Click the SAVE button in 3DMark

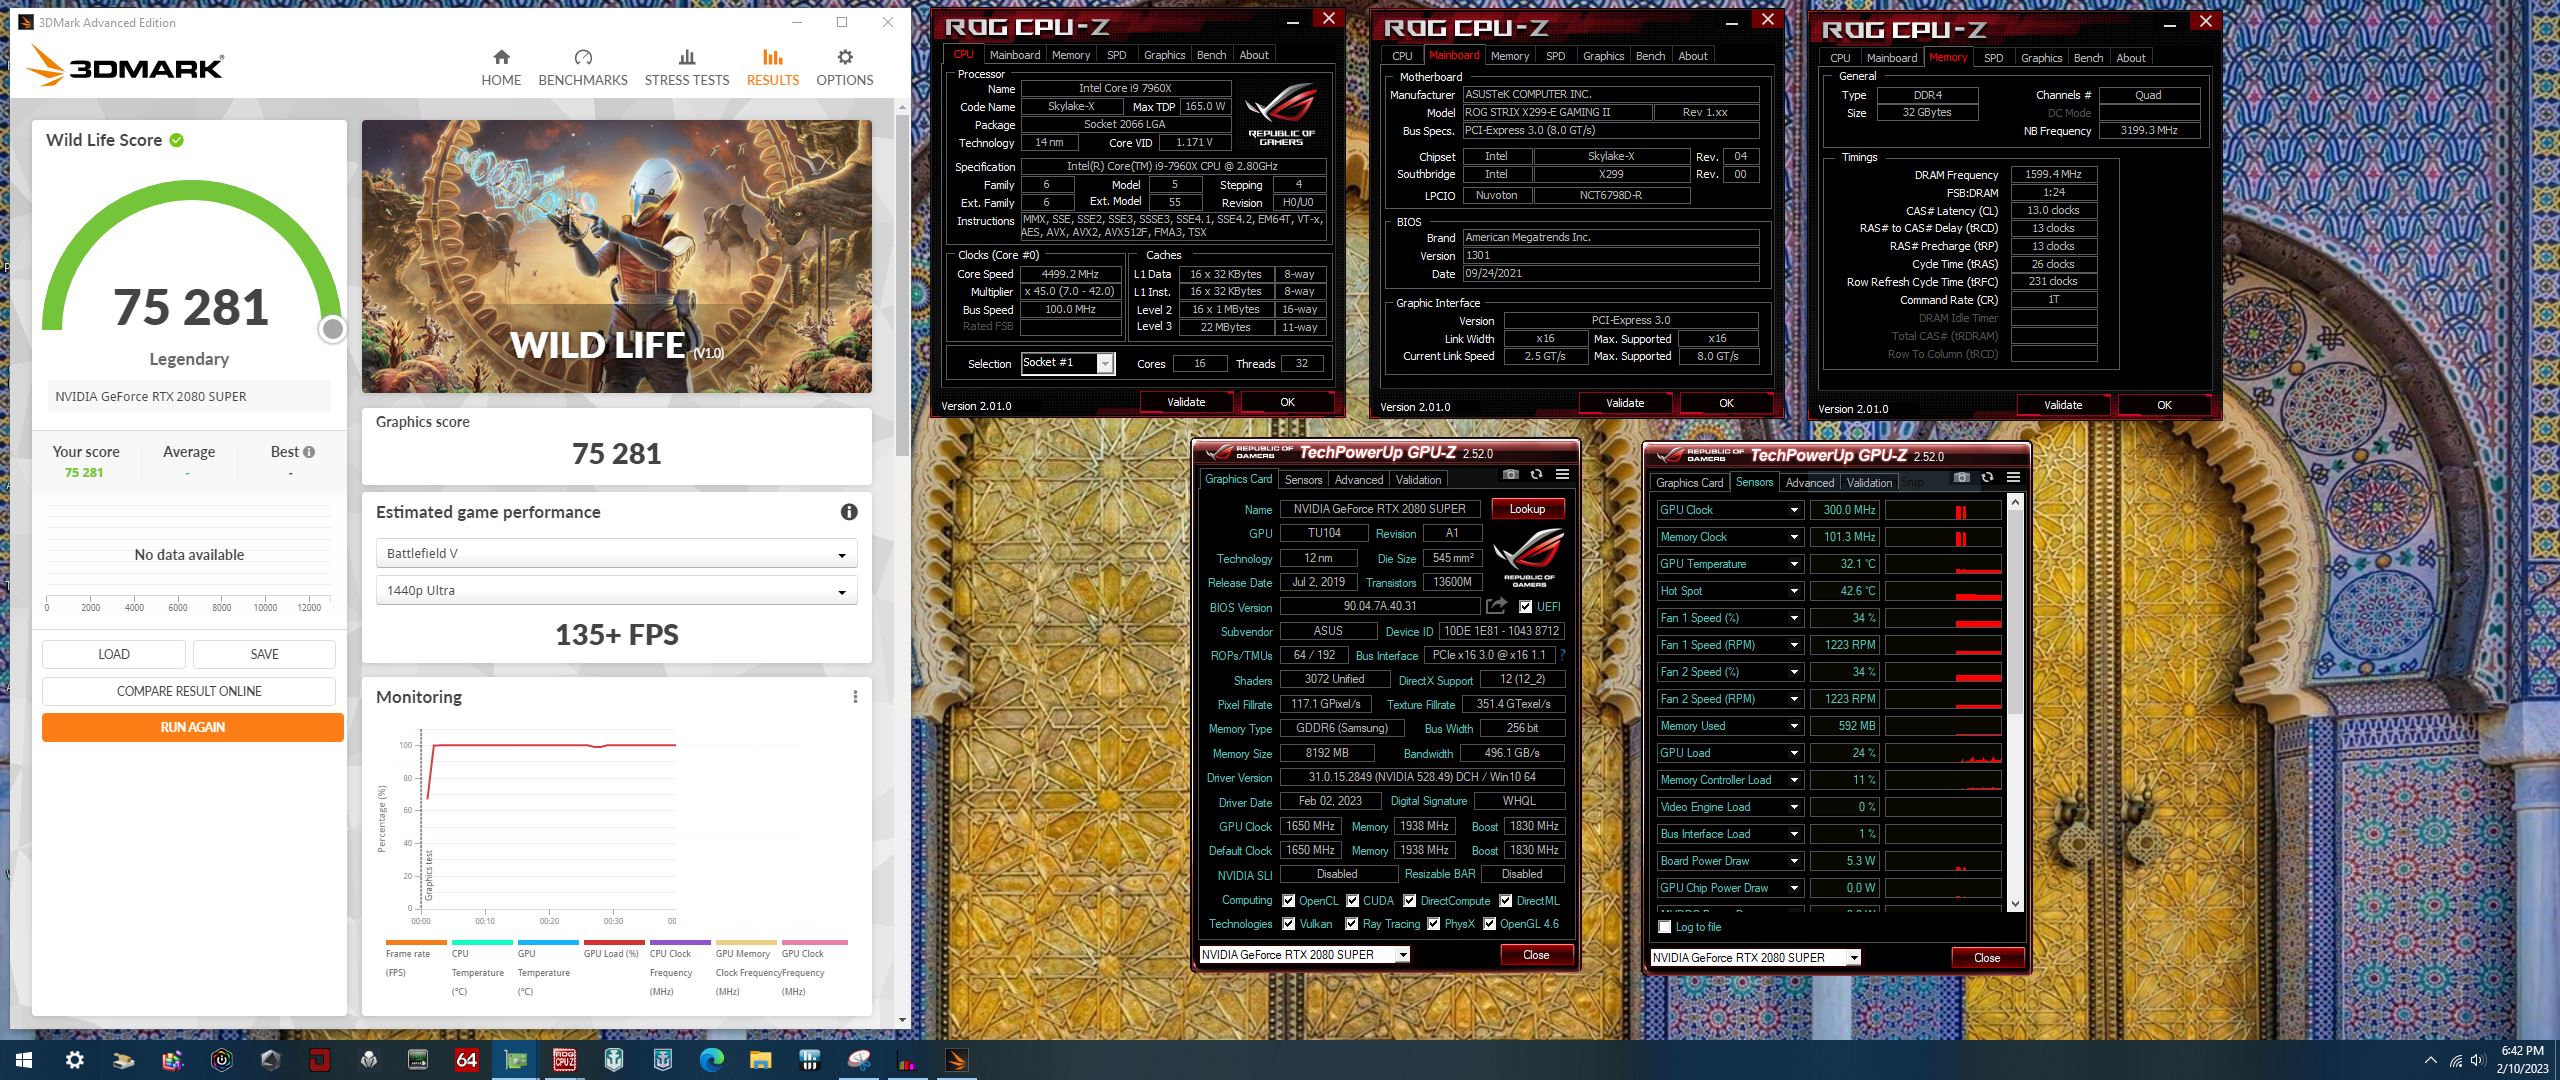coord(264,654)
